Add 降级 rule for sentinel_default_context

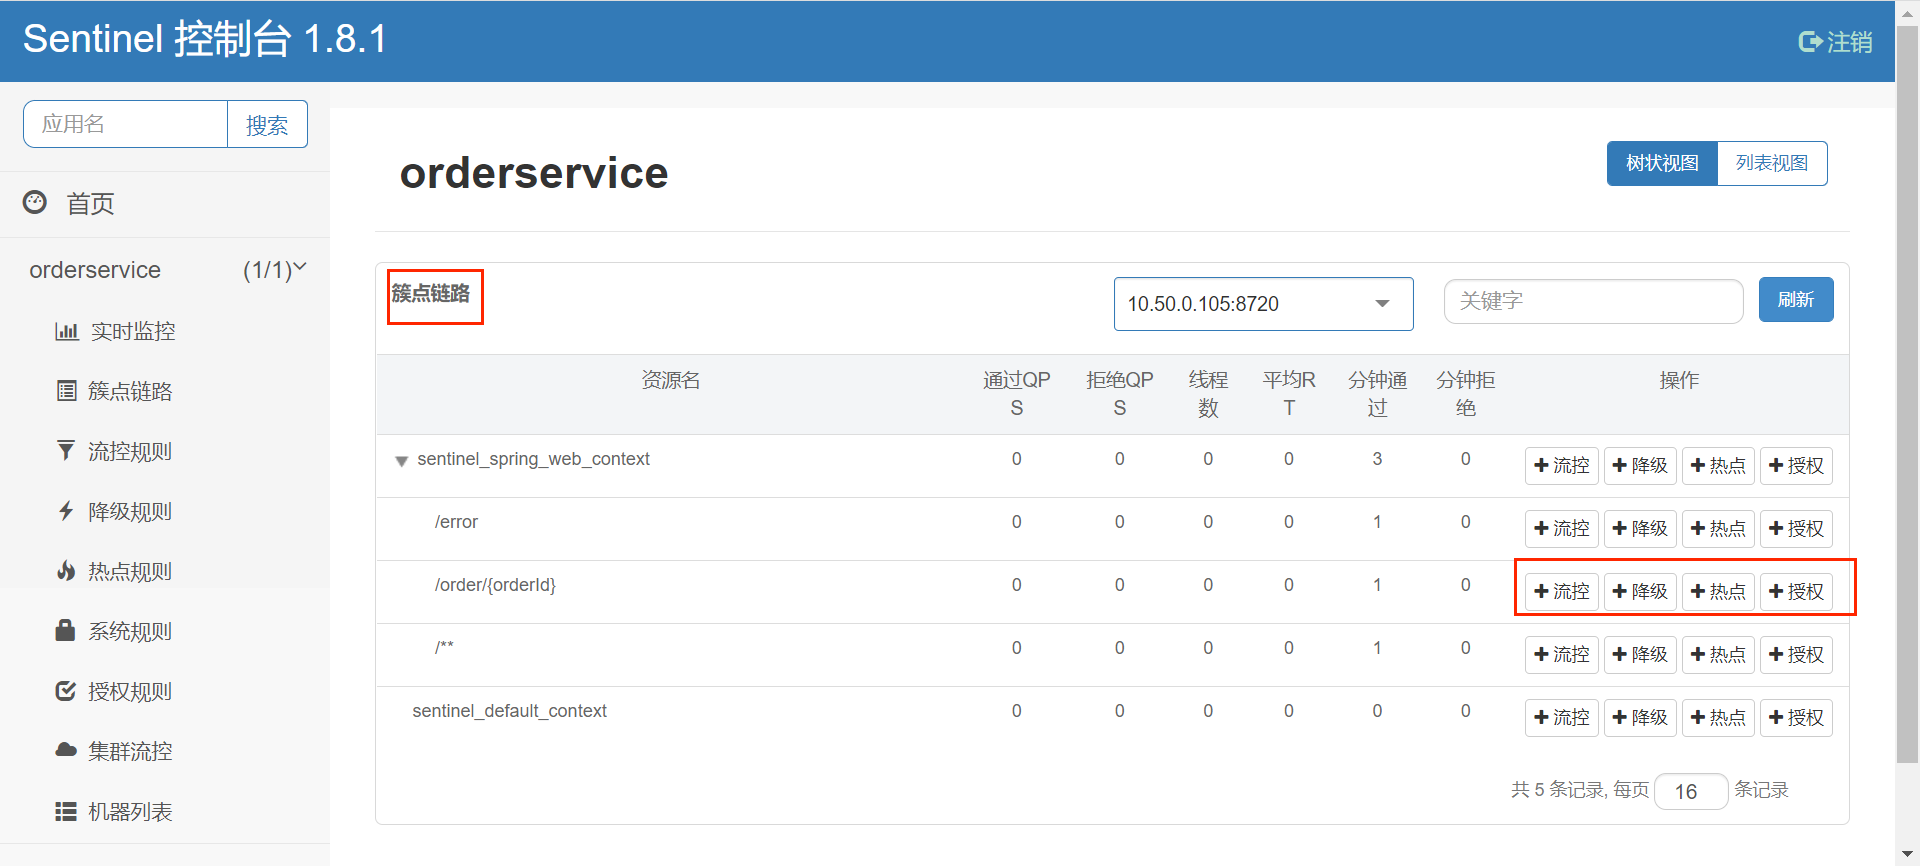pos(1640,718)
